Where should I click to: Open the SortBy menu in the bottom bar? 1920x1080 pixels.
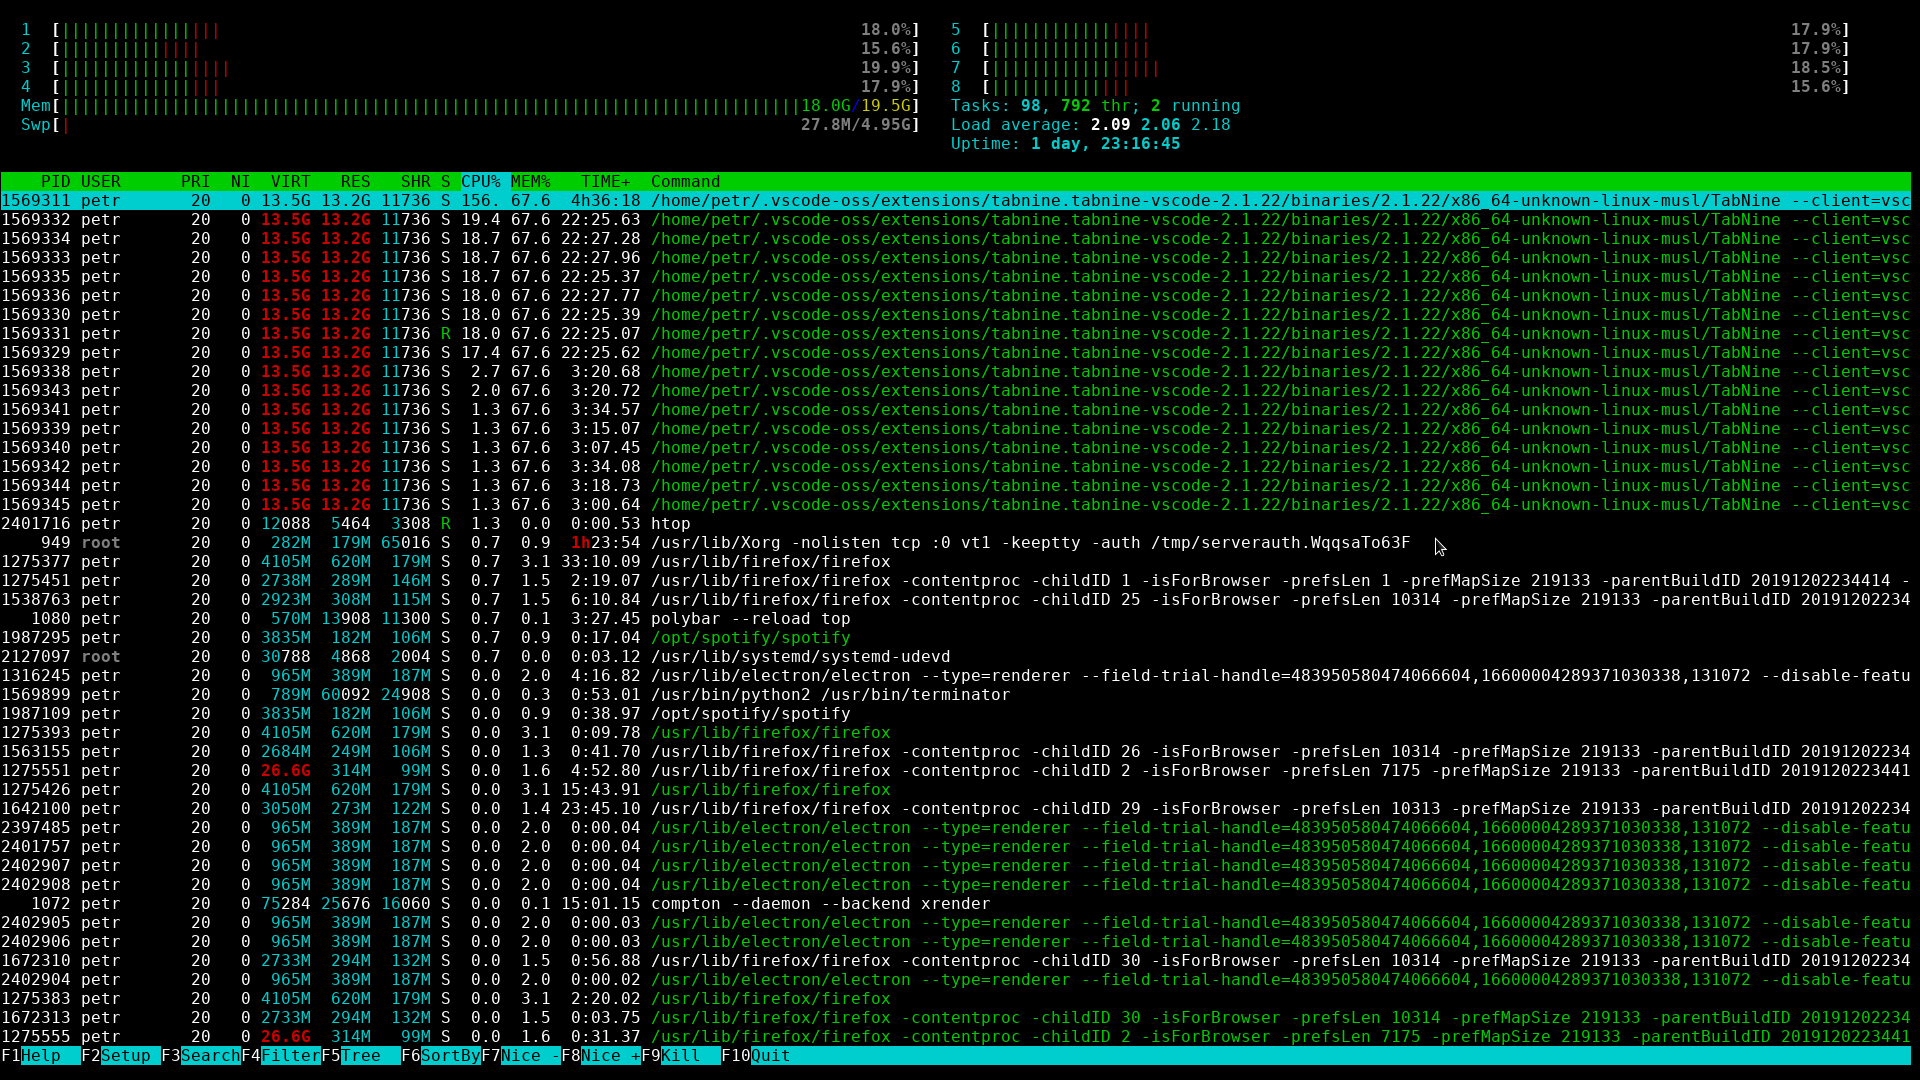coord(450,1056)
